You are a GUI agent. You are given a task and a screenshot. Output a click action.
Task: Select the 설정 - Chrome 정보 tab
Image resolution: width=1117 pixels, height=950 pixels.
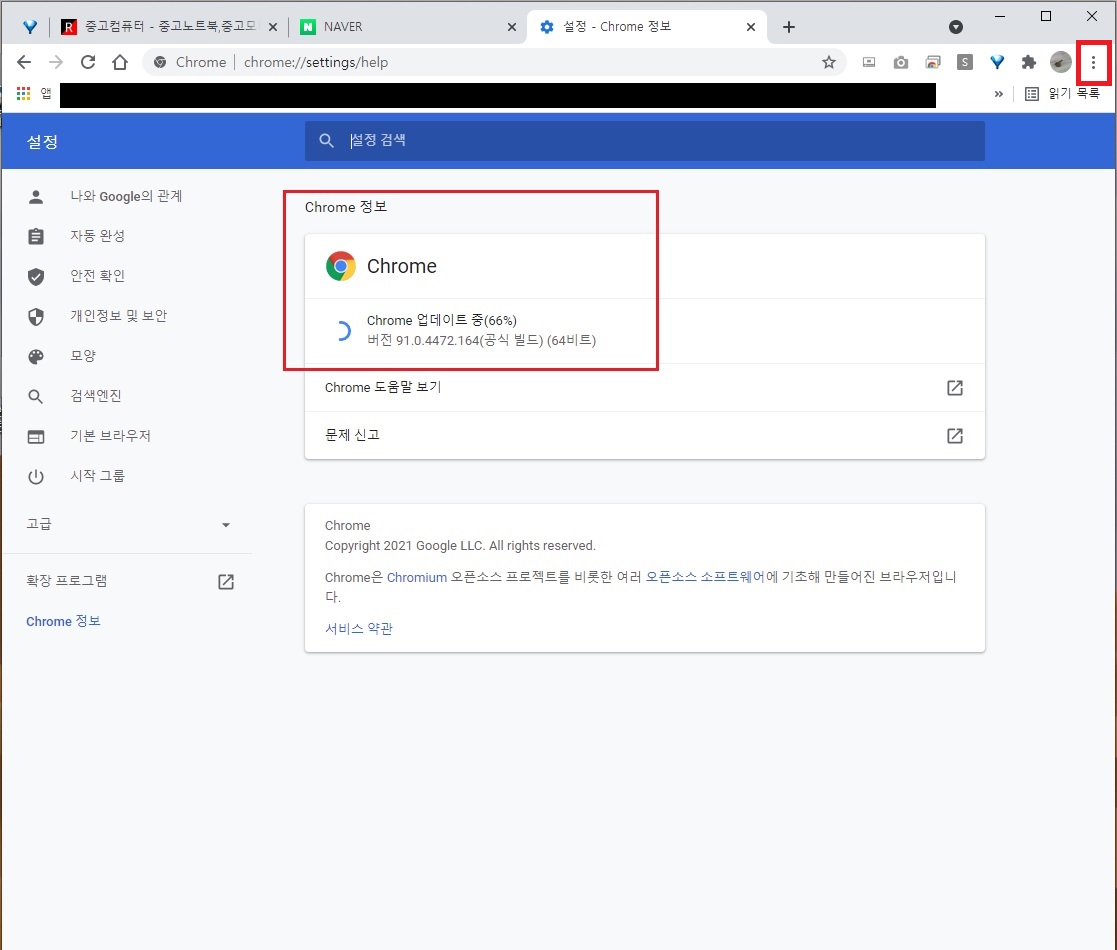[x=647, y=27]
